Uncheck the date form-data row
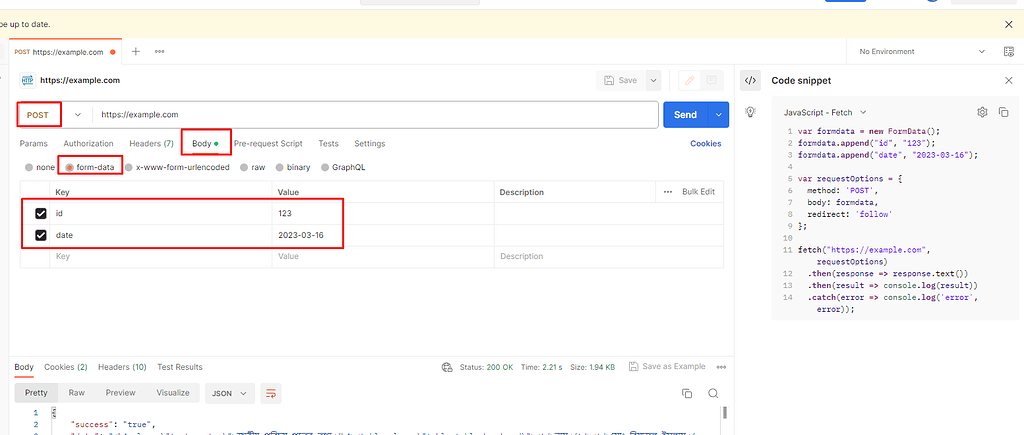The height and width of the screenshot is (435, 1024). 41,235
